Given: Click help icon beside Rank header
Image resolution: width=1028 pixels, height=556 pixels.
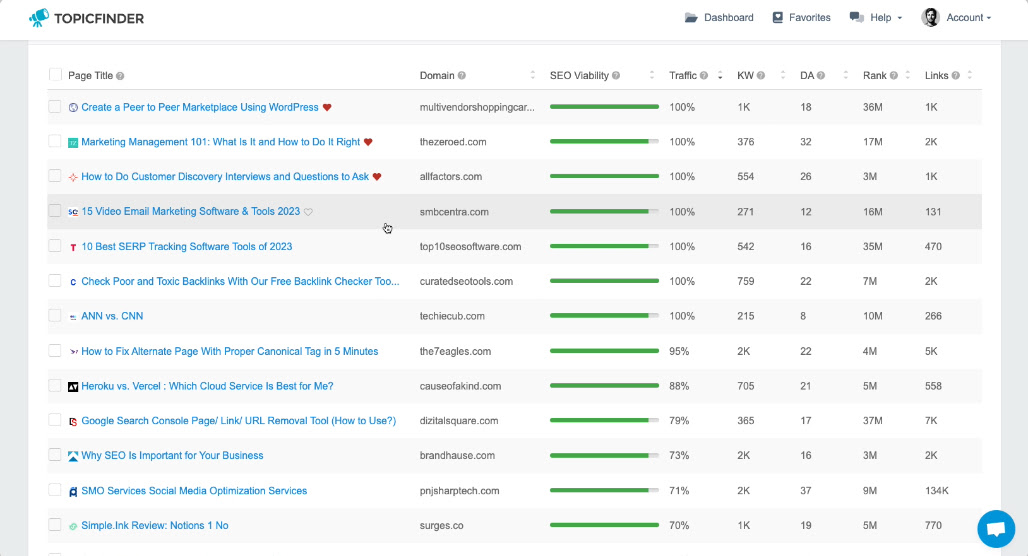Looking at the screenshot, I should [893, 75].
